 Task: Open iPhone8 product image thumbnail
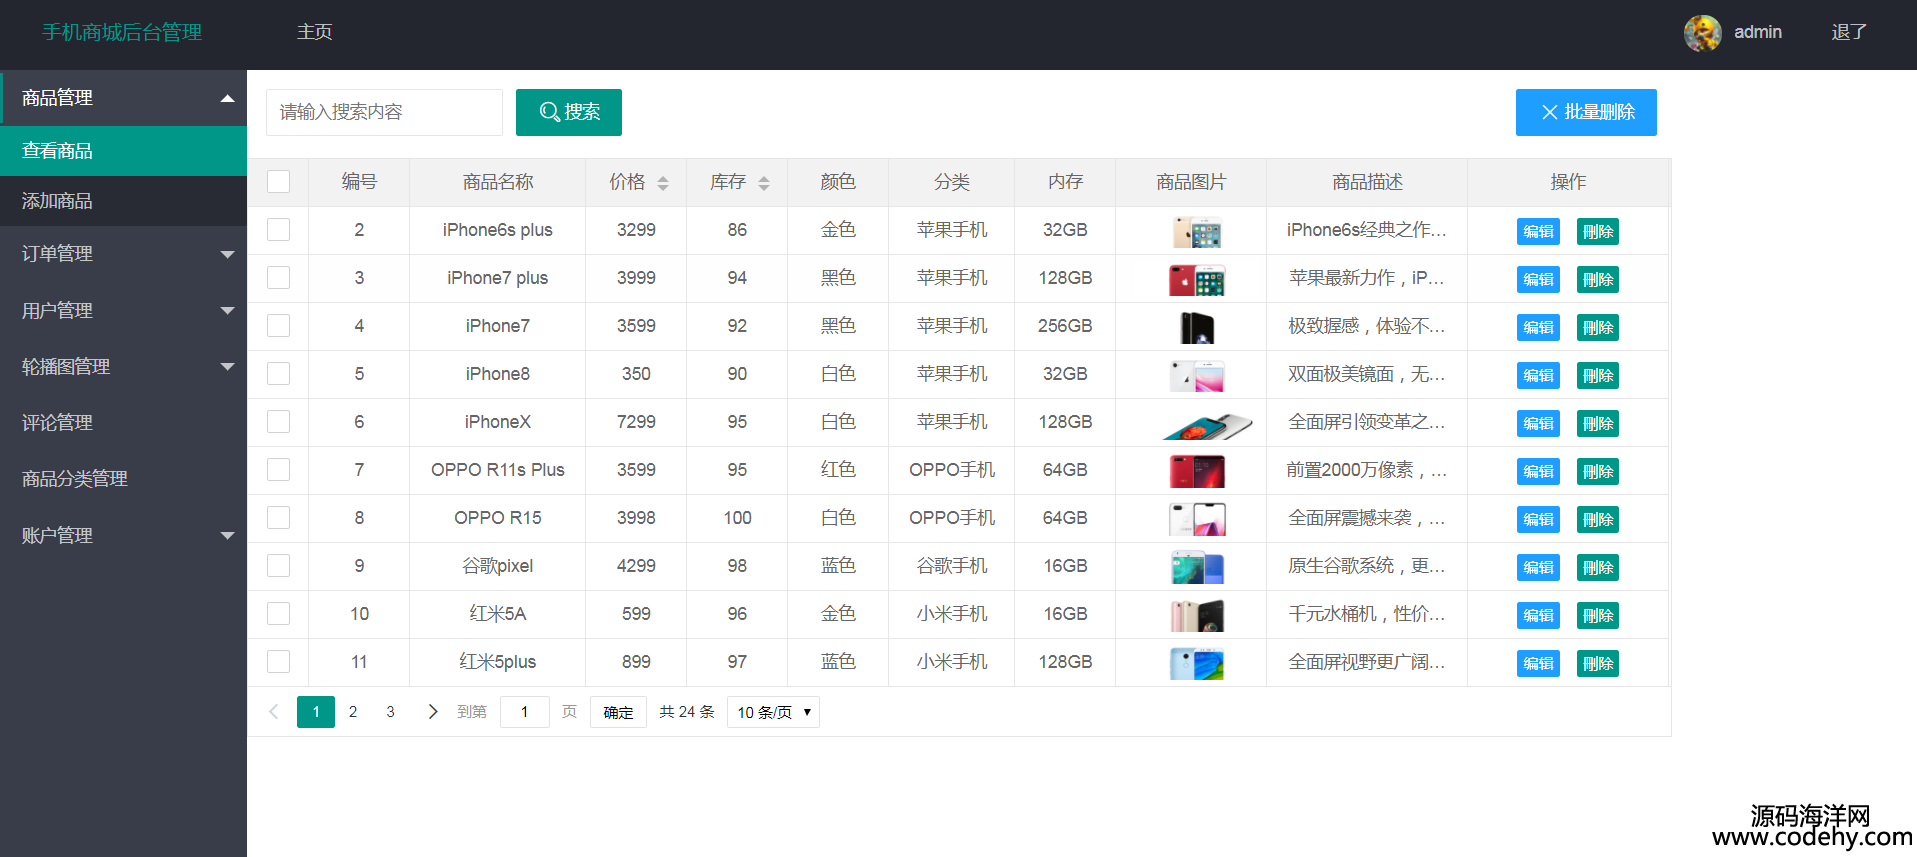(1197, 375)
